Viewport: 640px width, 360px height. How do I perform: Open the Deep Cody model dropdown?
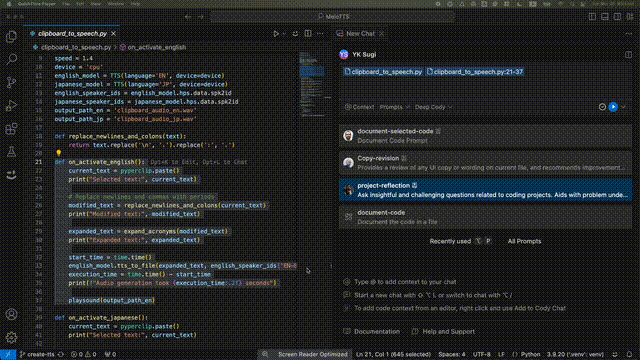point(433,107)
